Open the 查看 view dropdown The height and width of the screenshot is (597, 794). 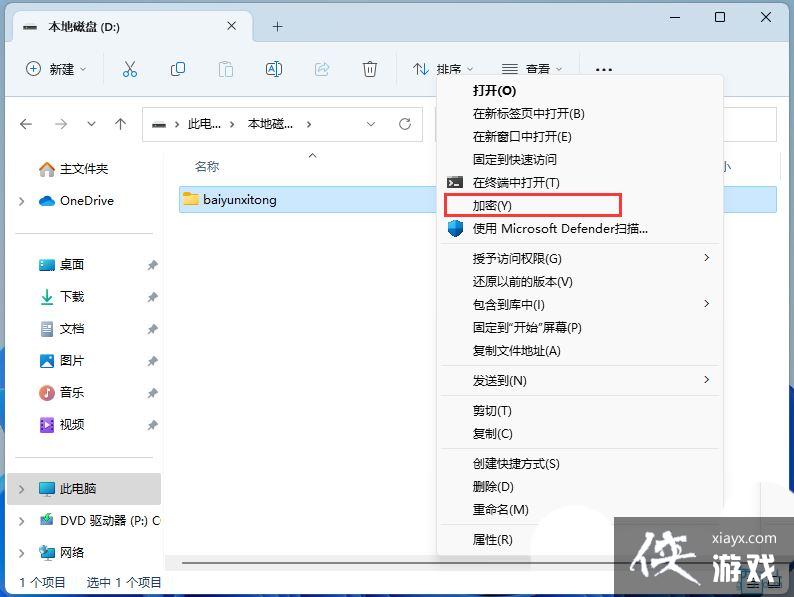click(x=532, y=69)
